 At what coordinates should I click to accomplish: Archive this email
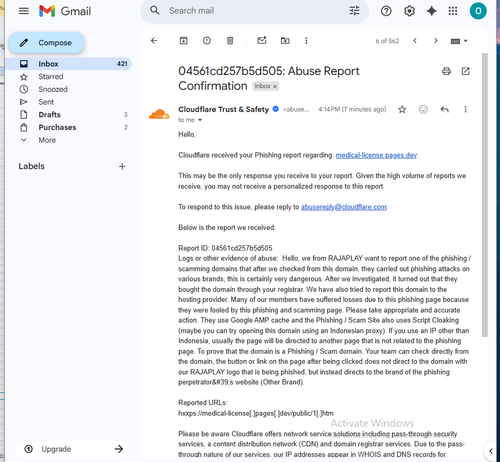(183, 41)
